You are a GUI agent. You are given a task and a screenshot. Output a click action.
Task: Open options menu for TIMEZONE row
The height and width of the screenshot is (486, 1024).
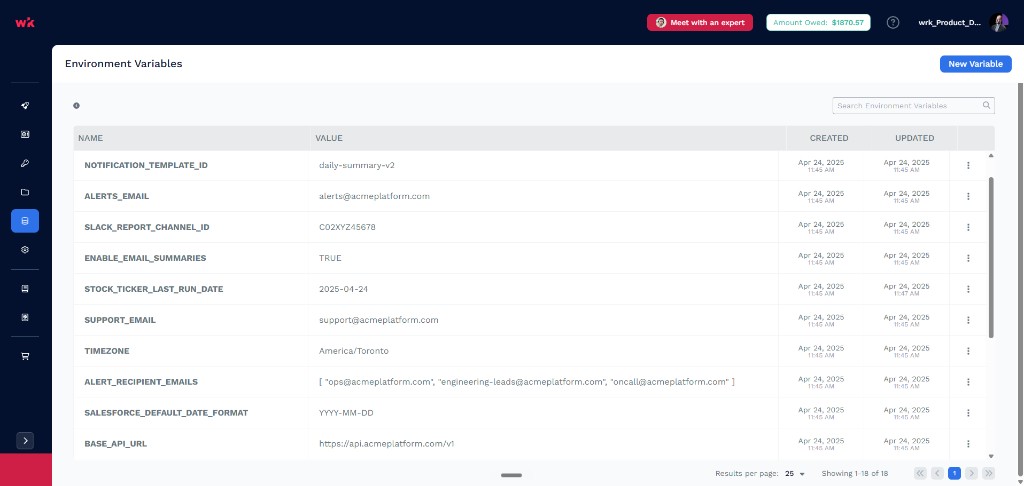click(968, 351)
